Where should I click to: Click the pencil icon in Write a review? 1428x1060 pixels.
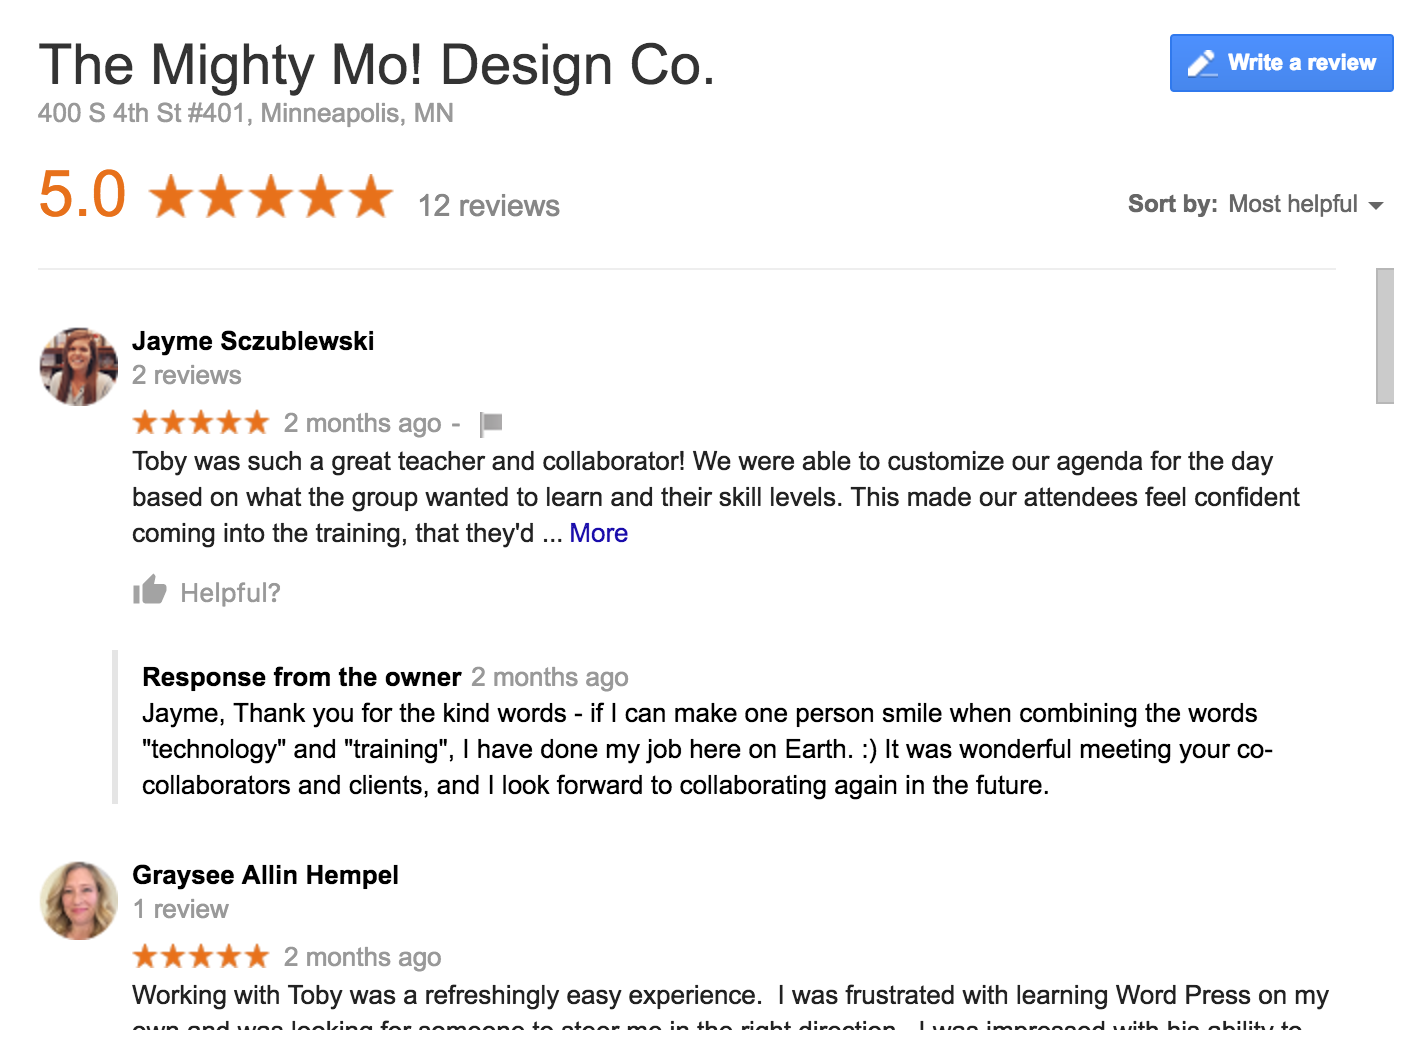[1201, 64]
